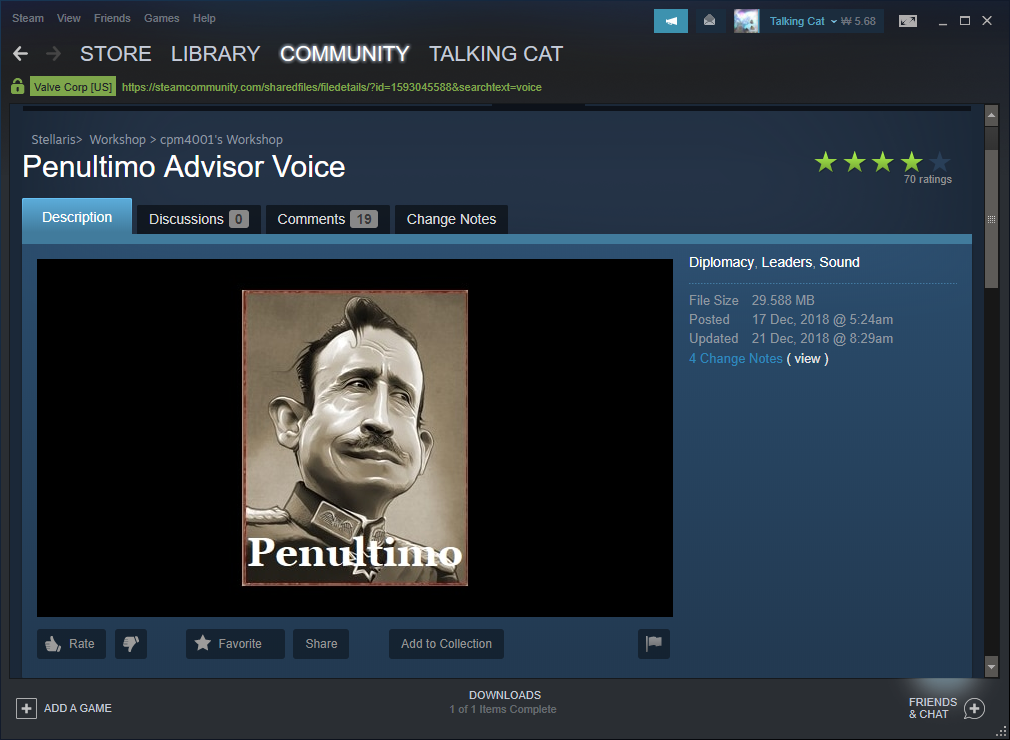Open the inbox envelope icon
Viewport: 1010px width, 740px height.
(x=709, y=21)
